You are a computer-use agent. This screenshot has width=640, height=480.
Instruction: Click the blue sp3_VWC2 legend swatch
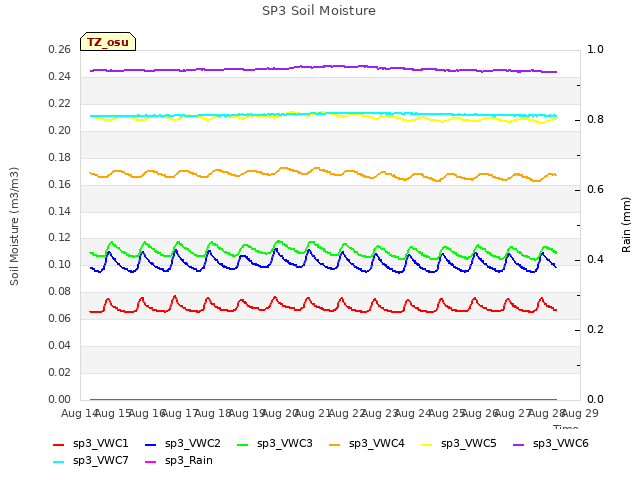coord(151,444)
